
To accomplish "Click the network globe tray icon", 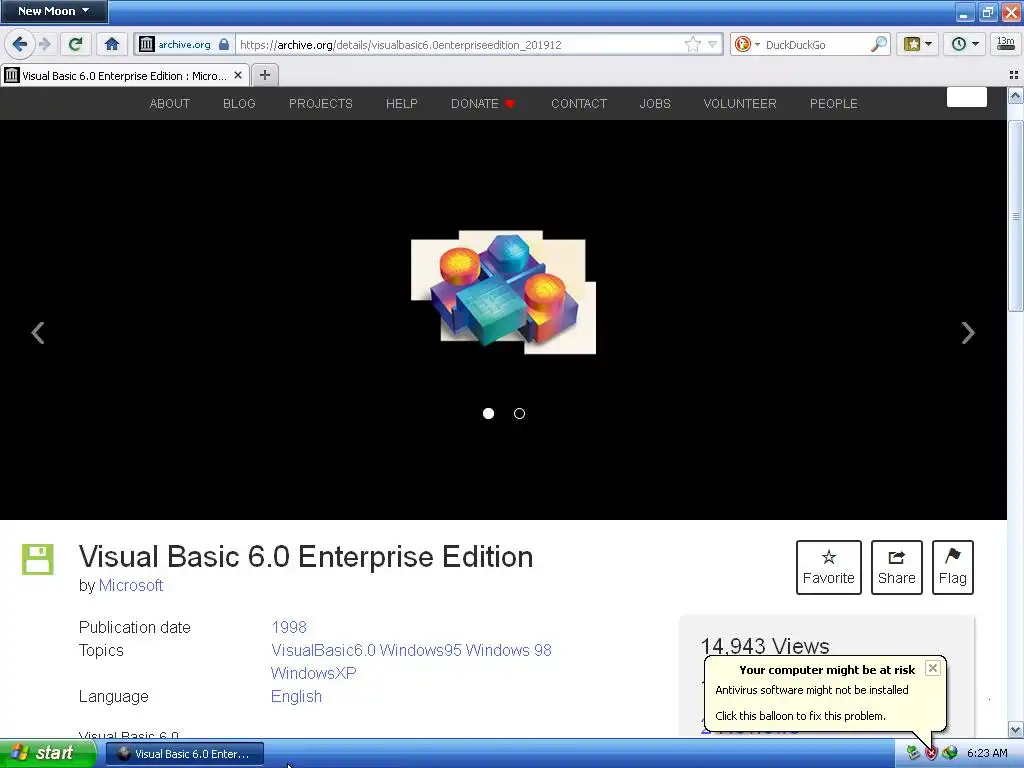I will tap(950, 753).
